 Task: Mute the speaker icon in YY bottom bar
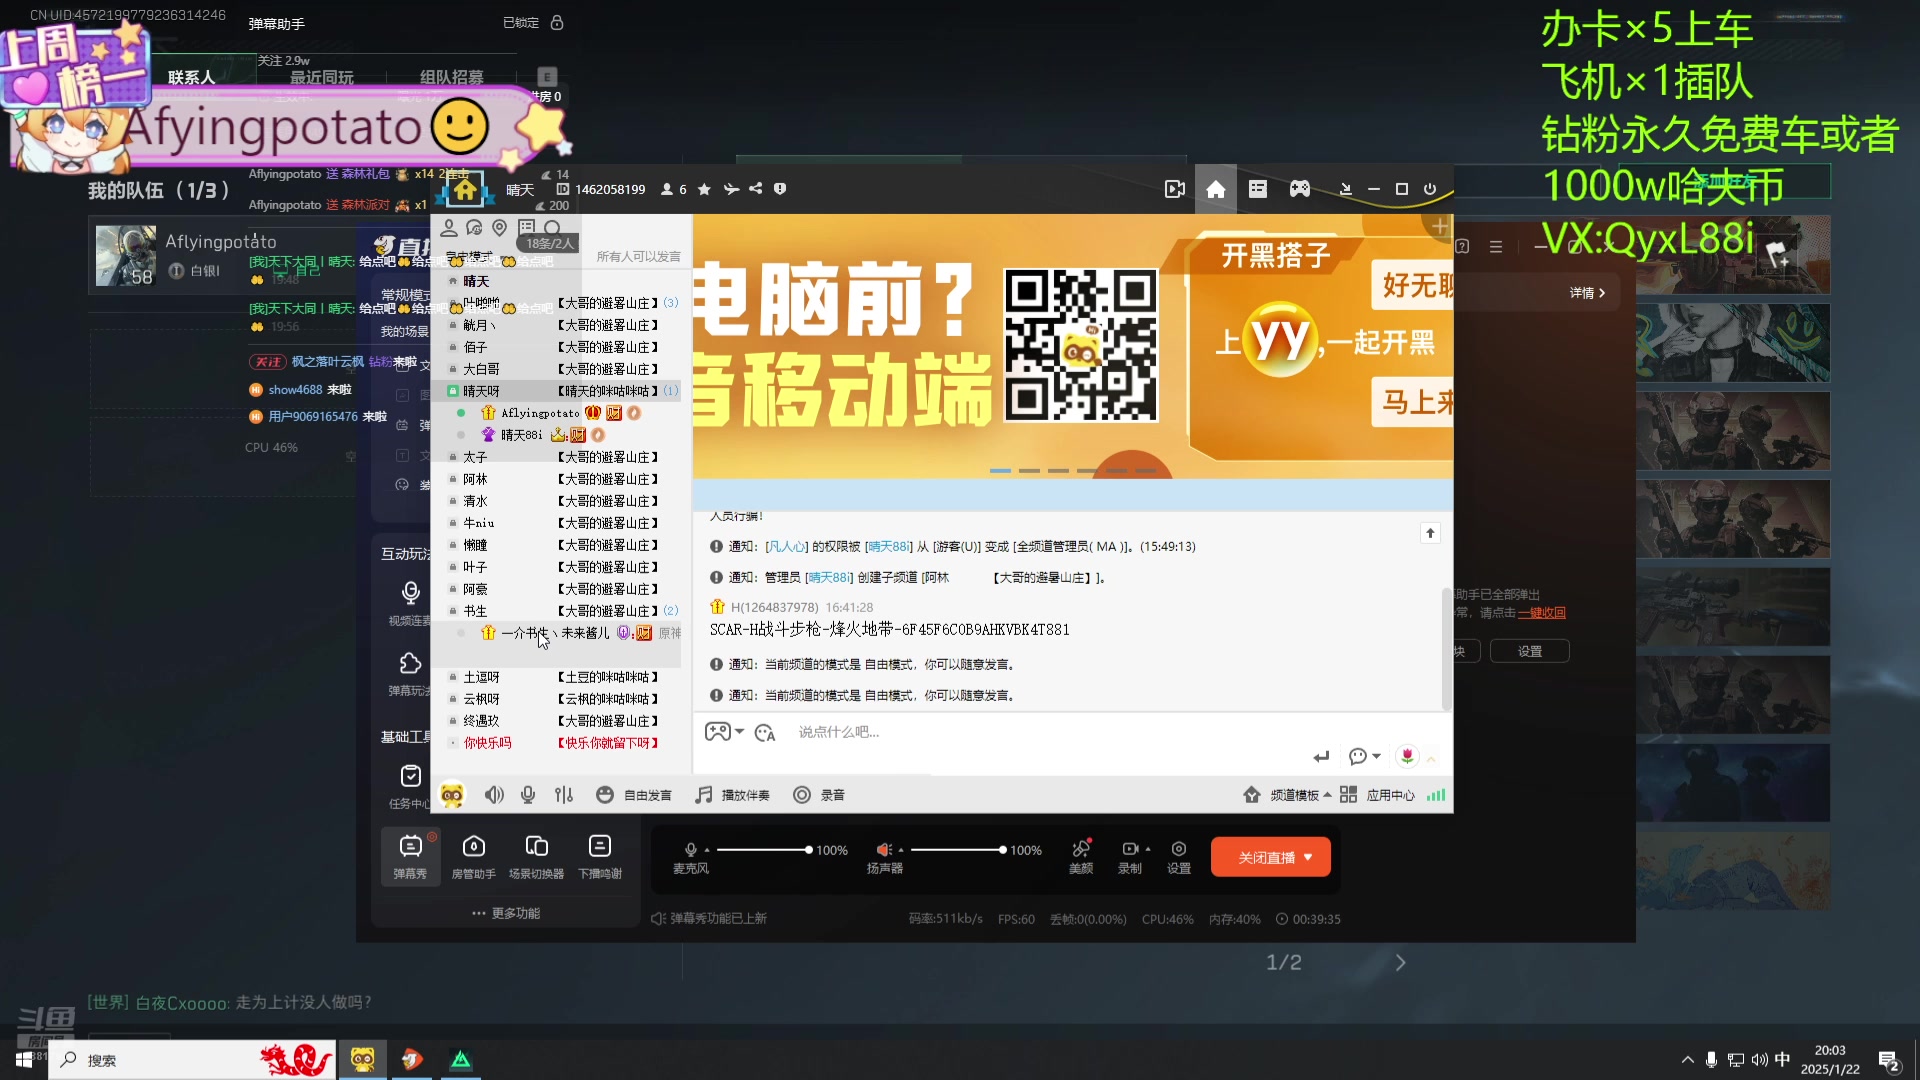pyautogui.click(x=495, y=794)
